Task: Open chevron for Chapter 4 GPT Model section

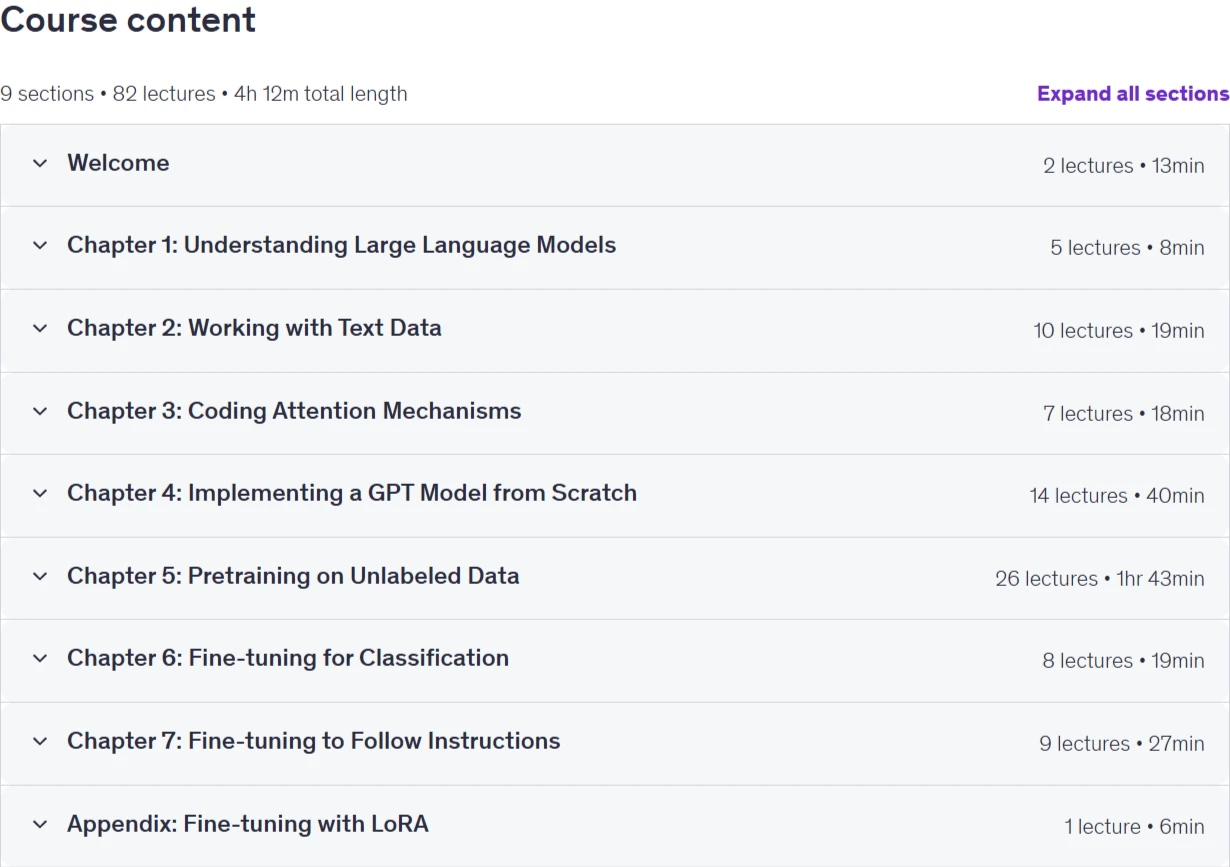Action: (x=40, y=493)
